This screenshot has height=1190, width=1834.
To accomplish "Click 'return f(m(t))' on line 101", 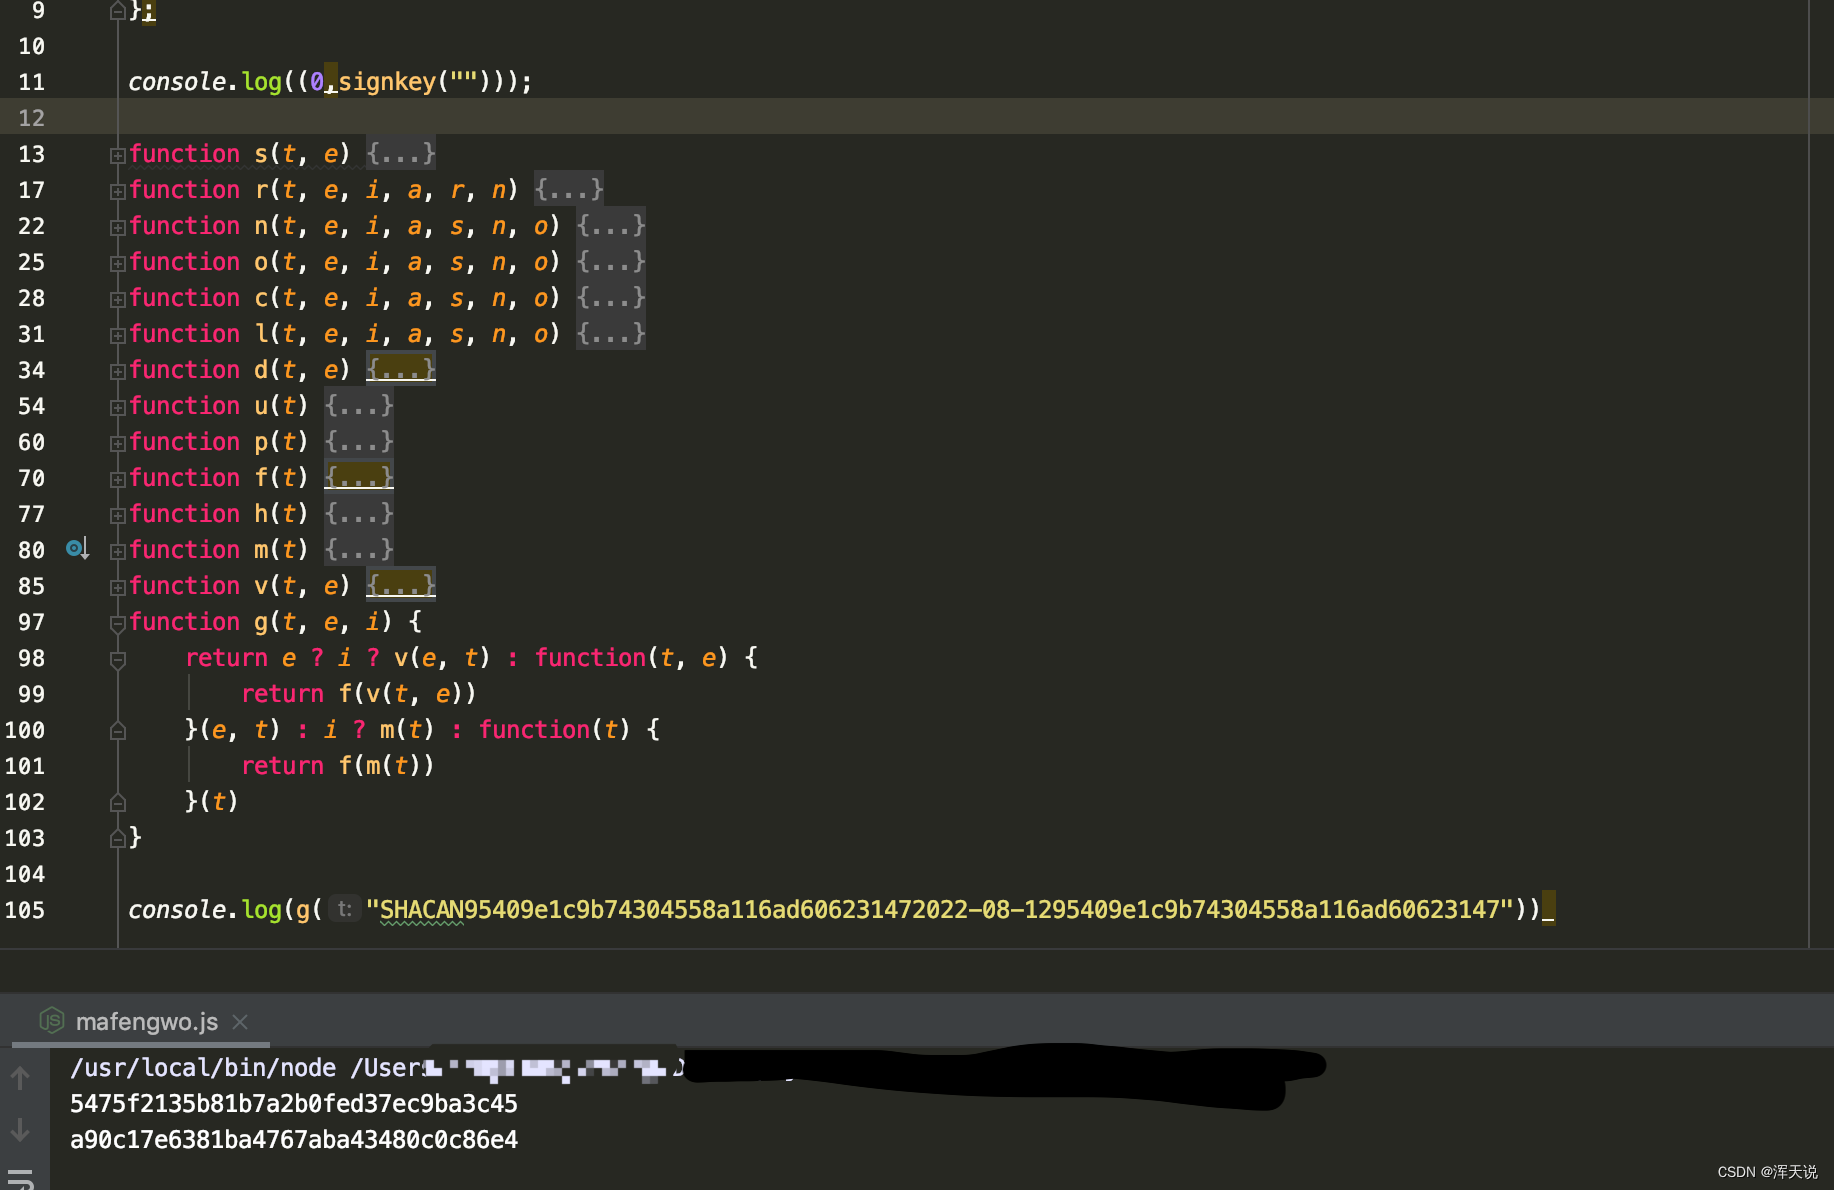I will [338, 766].
